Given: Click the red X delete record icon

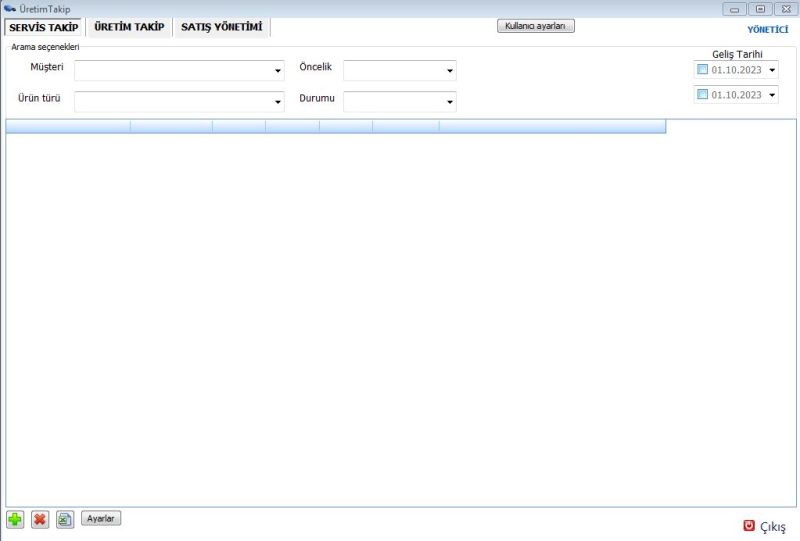Looking at the screenshot, I should click(40, 519).
